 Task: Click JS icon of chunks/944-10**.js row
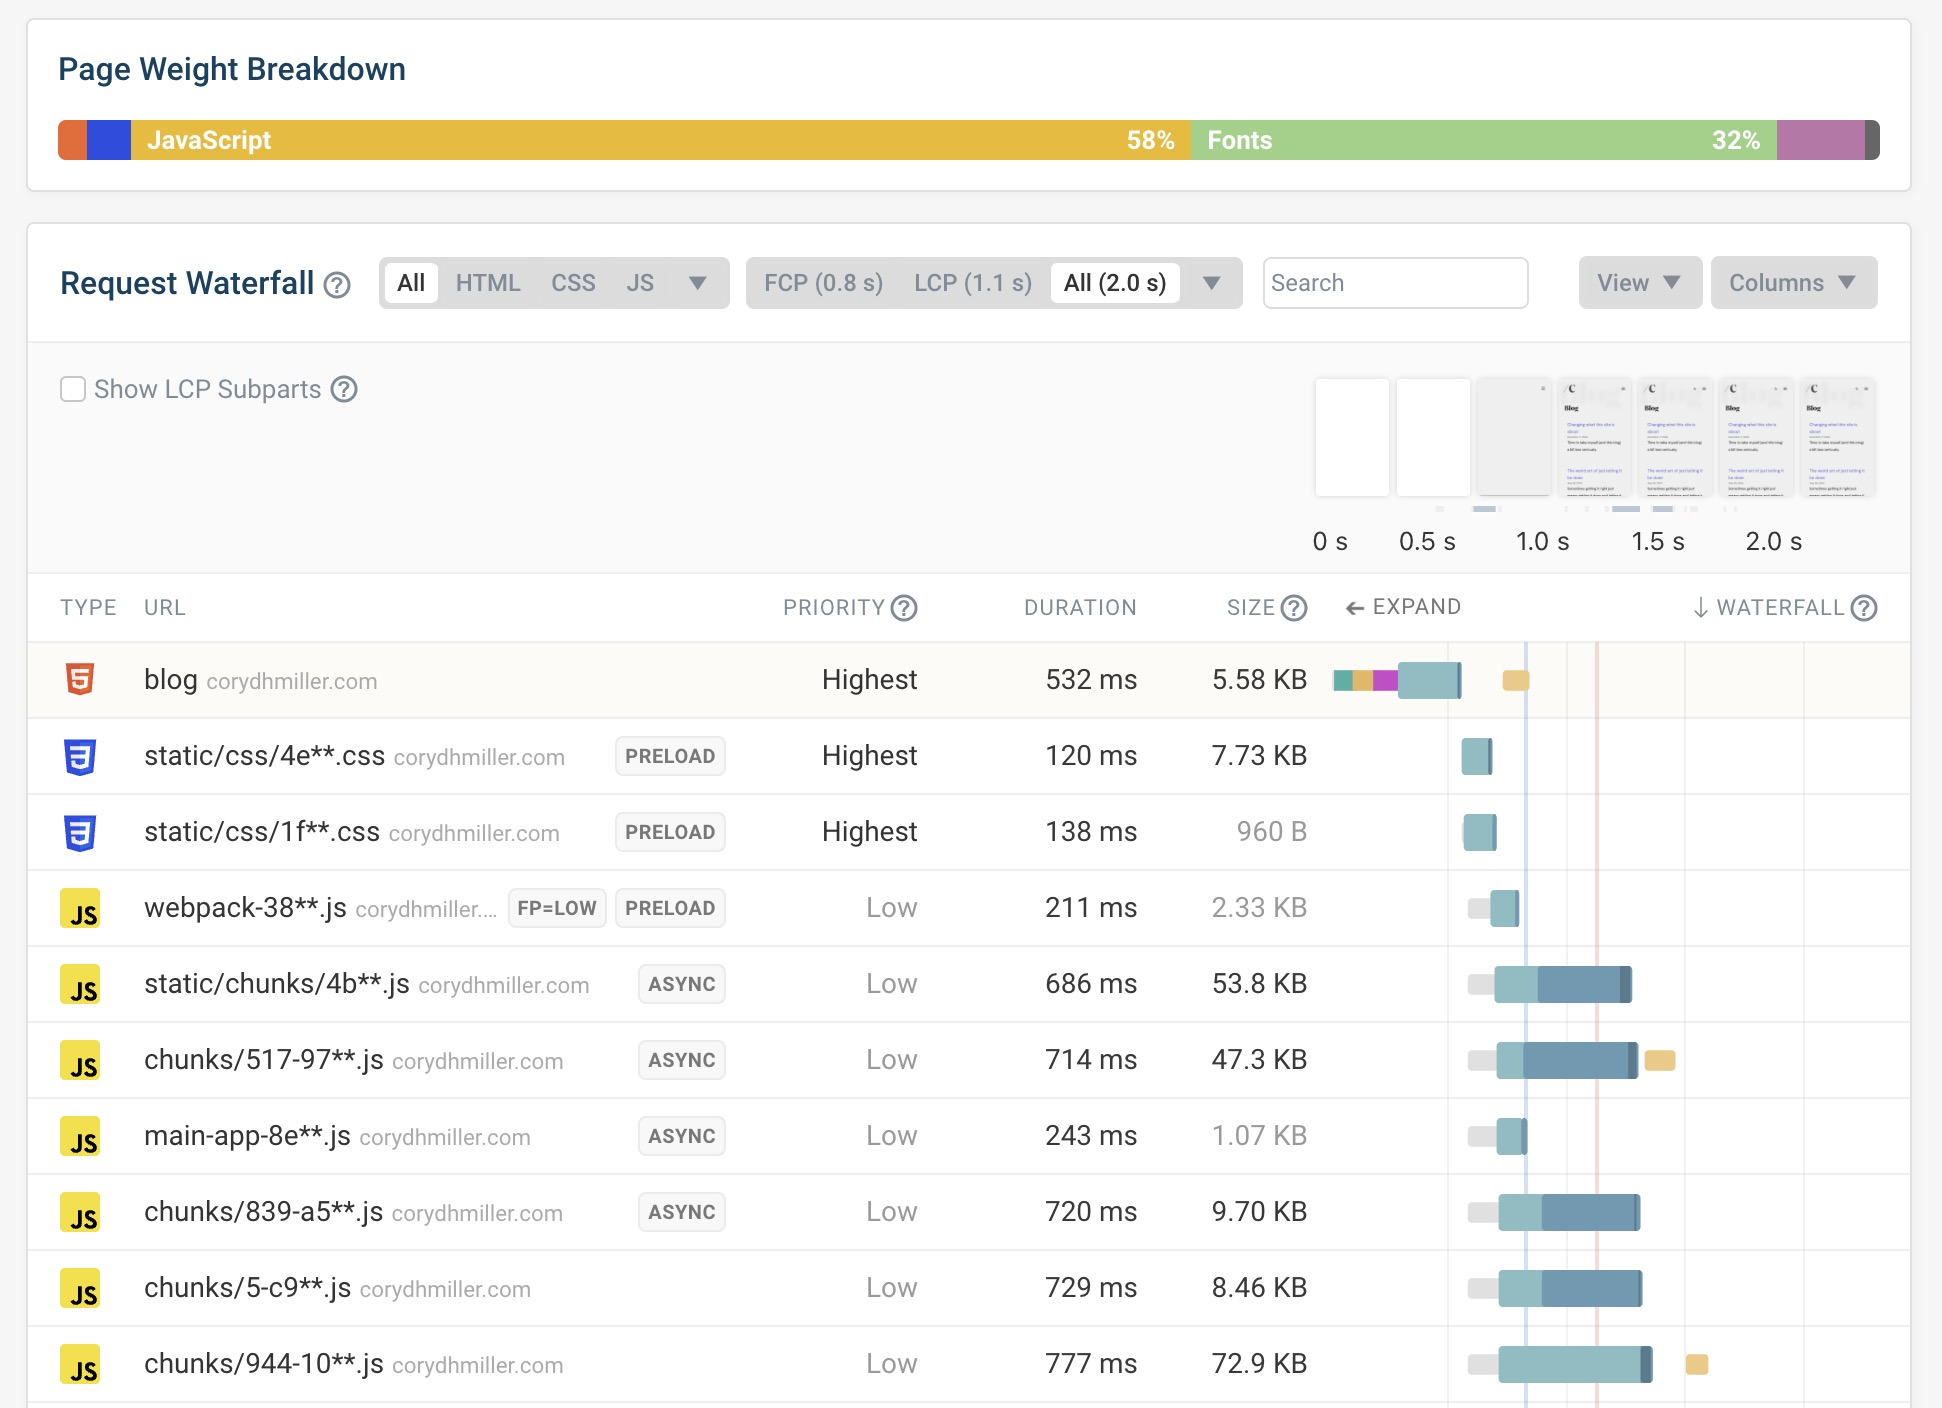click(x=80, y=1364)
